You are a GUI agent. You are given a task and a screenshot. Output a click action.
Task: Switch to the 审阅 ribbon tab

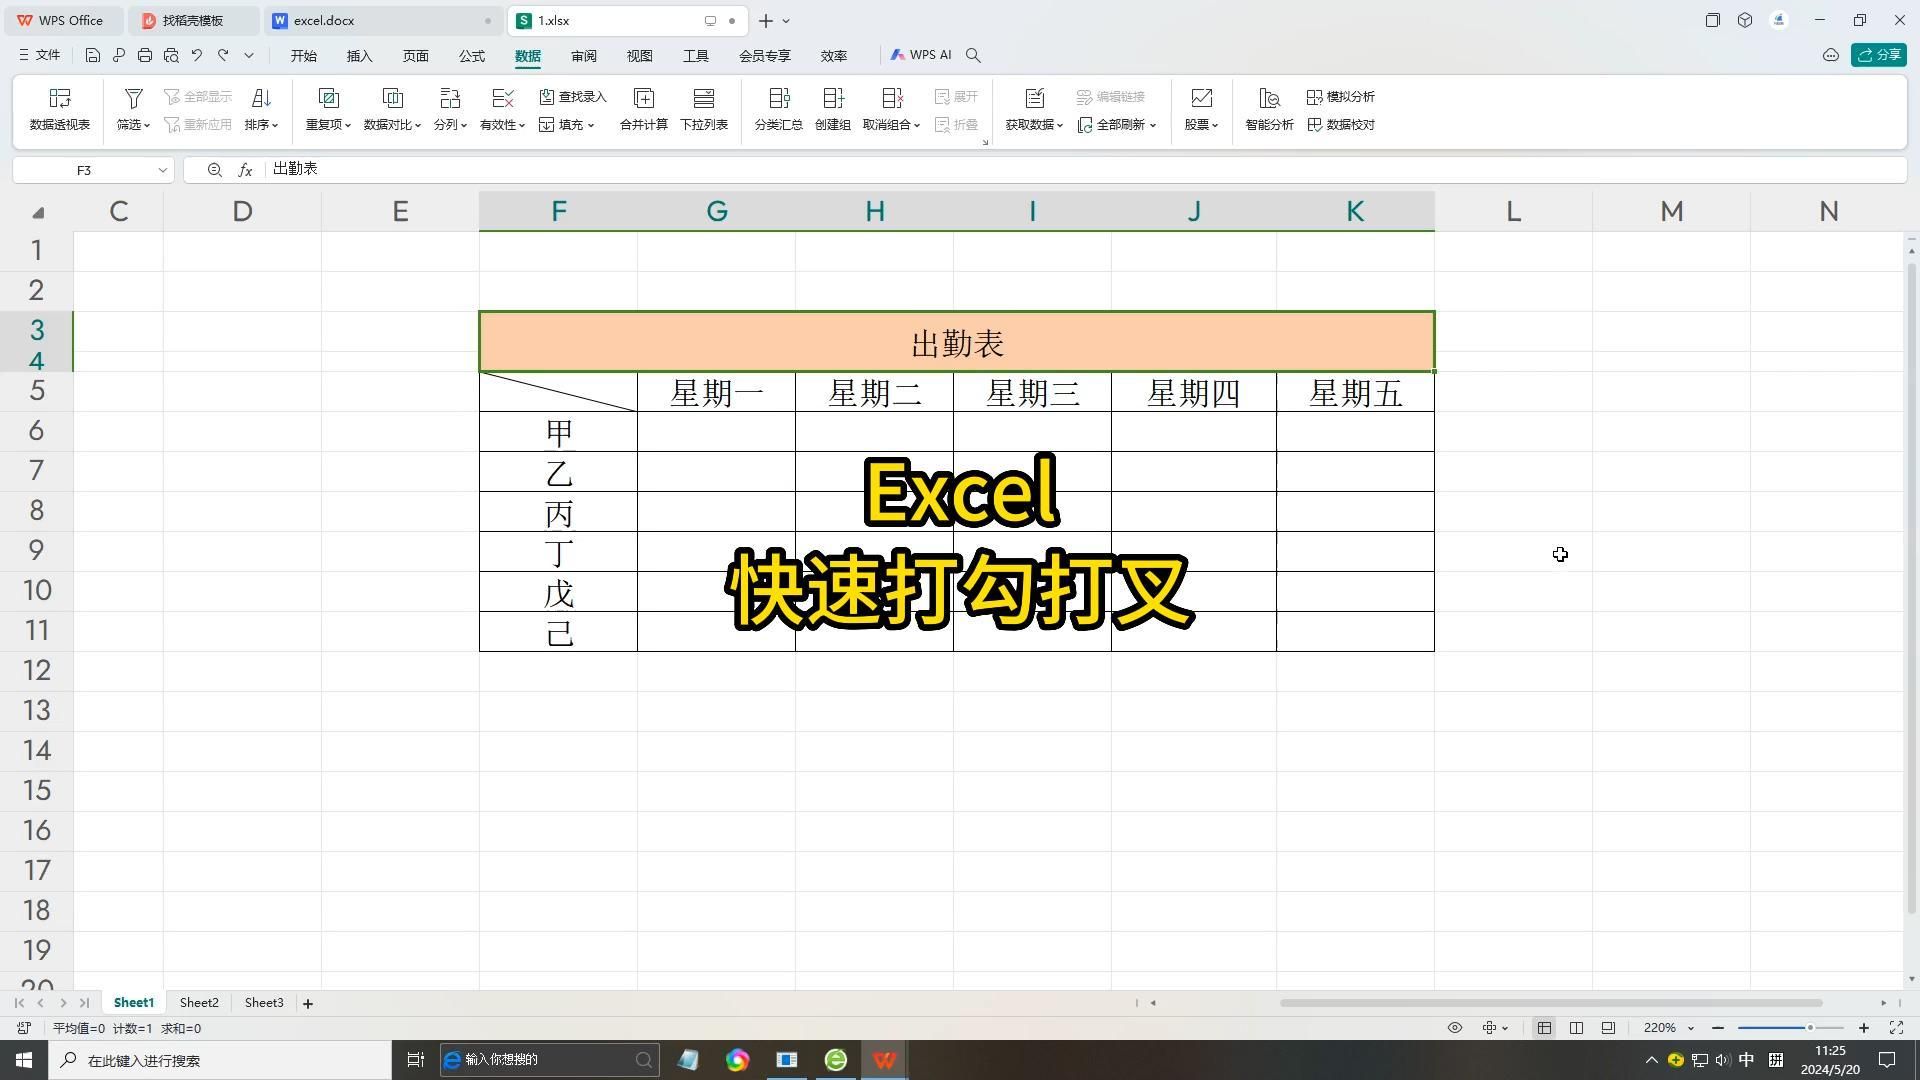coord(583,56)
